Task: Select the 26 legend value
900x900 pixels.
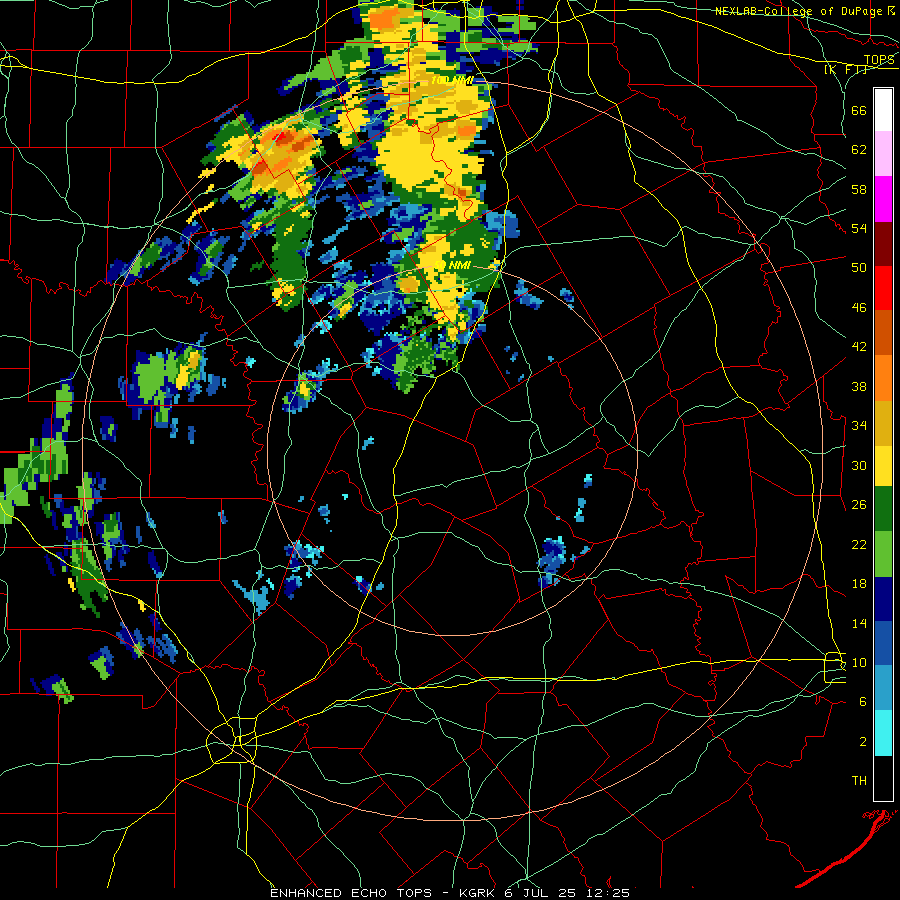Action: click(x=859, y=505)
